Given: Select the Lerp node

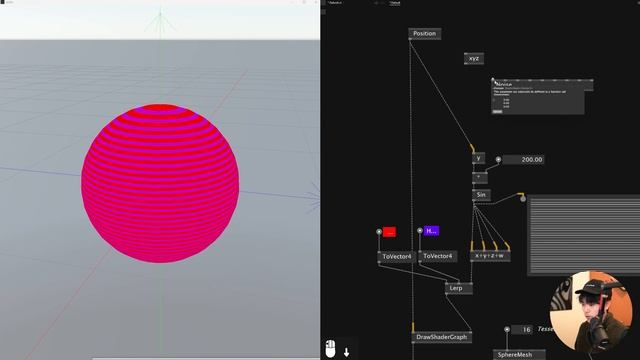Looking at the screenshot, I should pos(459,288).
